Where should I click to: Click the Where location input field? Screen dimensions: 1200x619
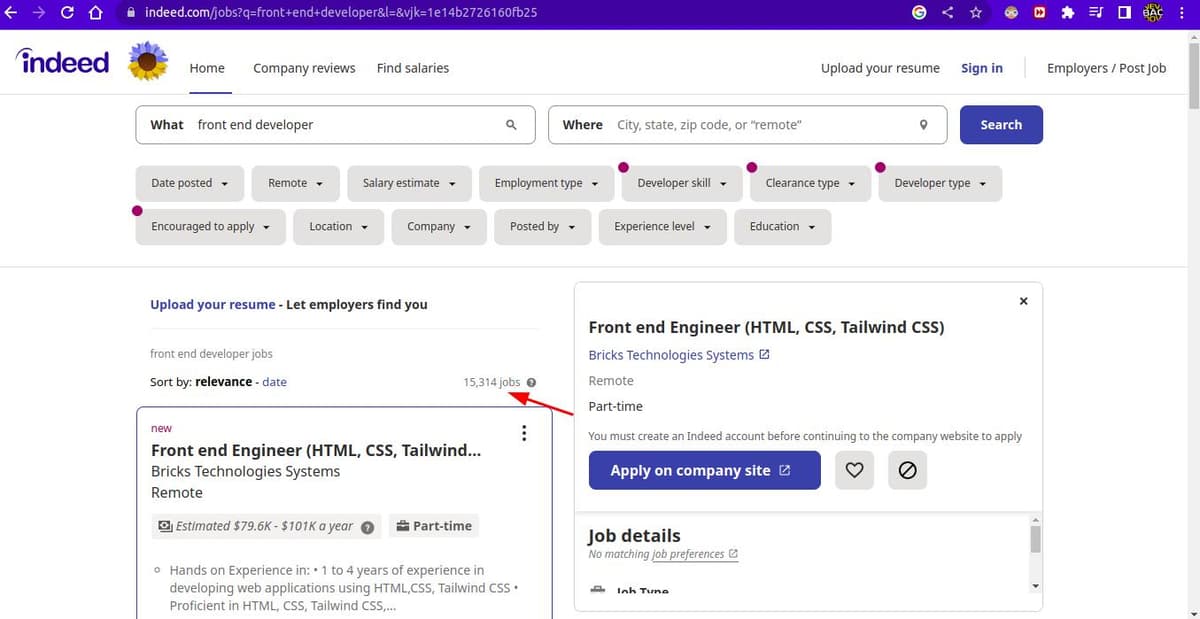pyautogui.click(x=760, y=125)
